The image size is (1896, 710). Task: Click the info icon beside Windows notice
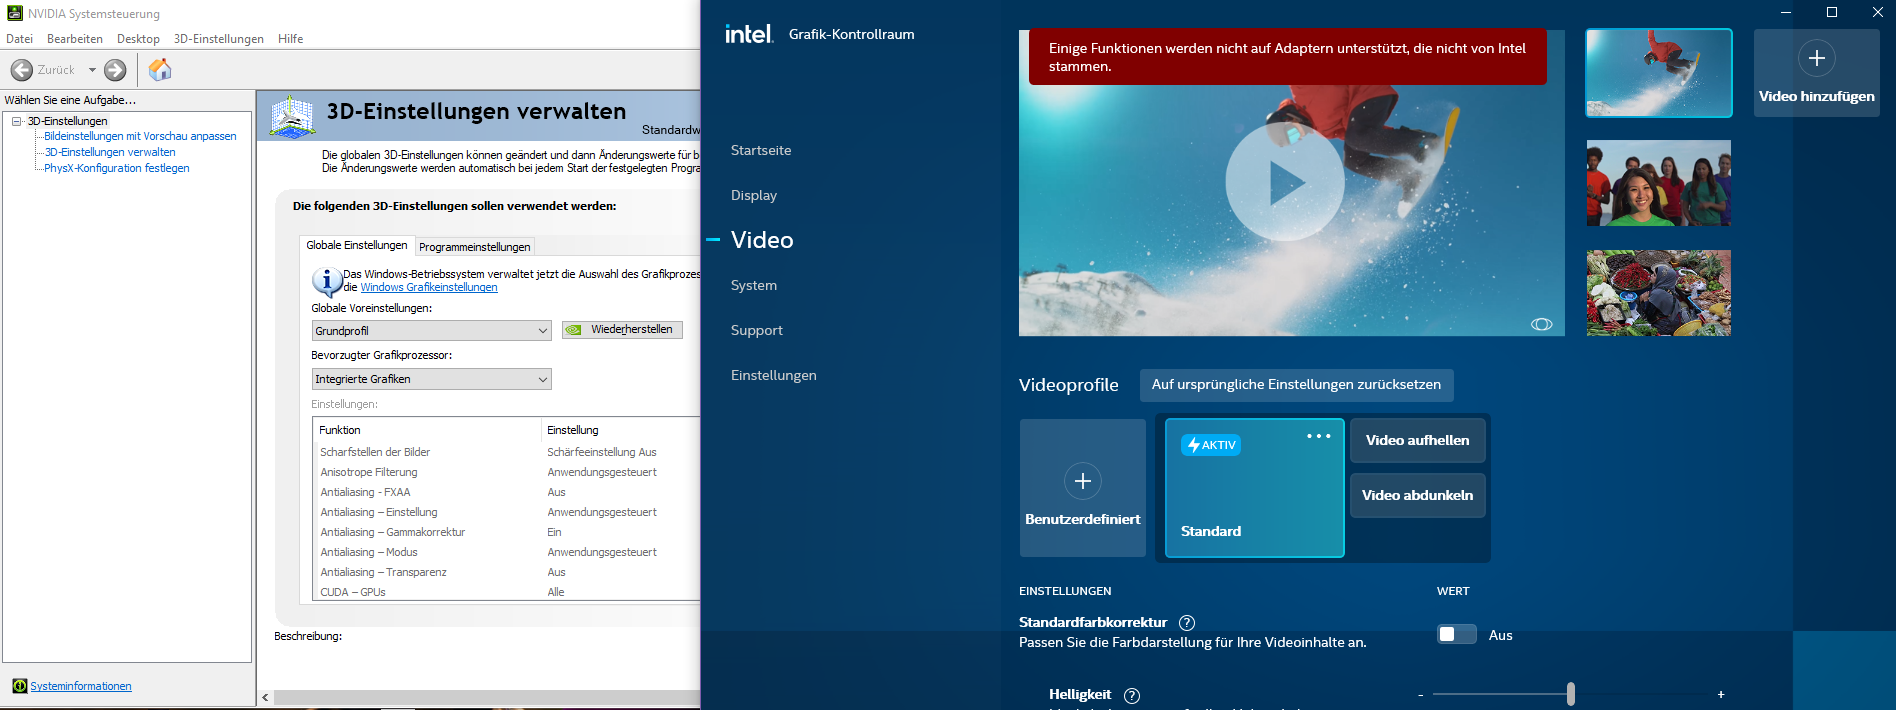(326, 281)
